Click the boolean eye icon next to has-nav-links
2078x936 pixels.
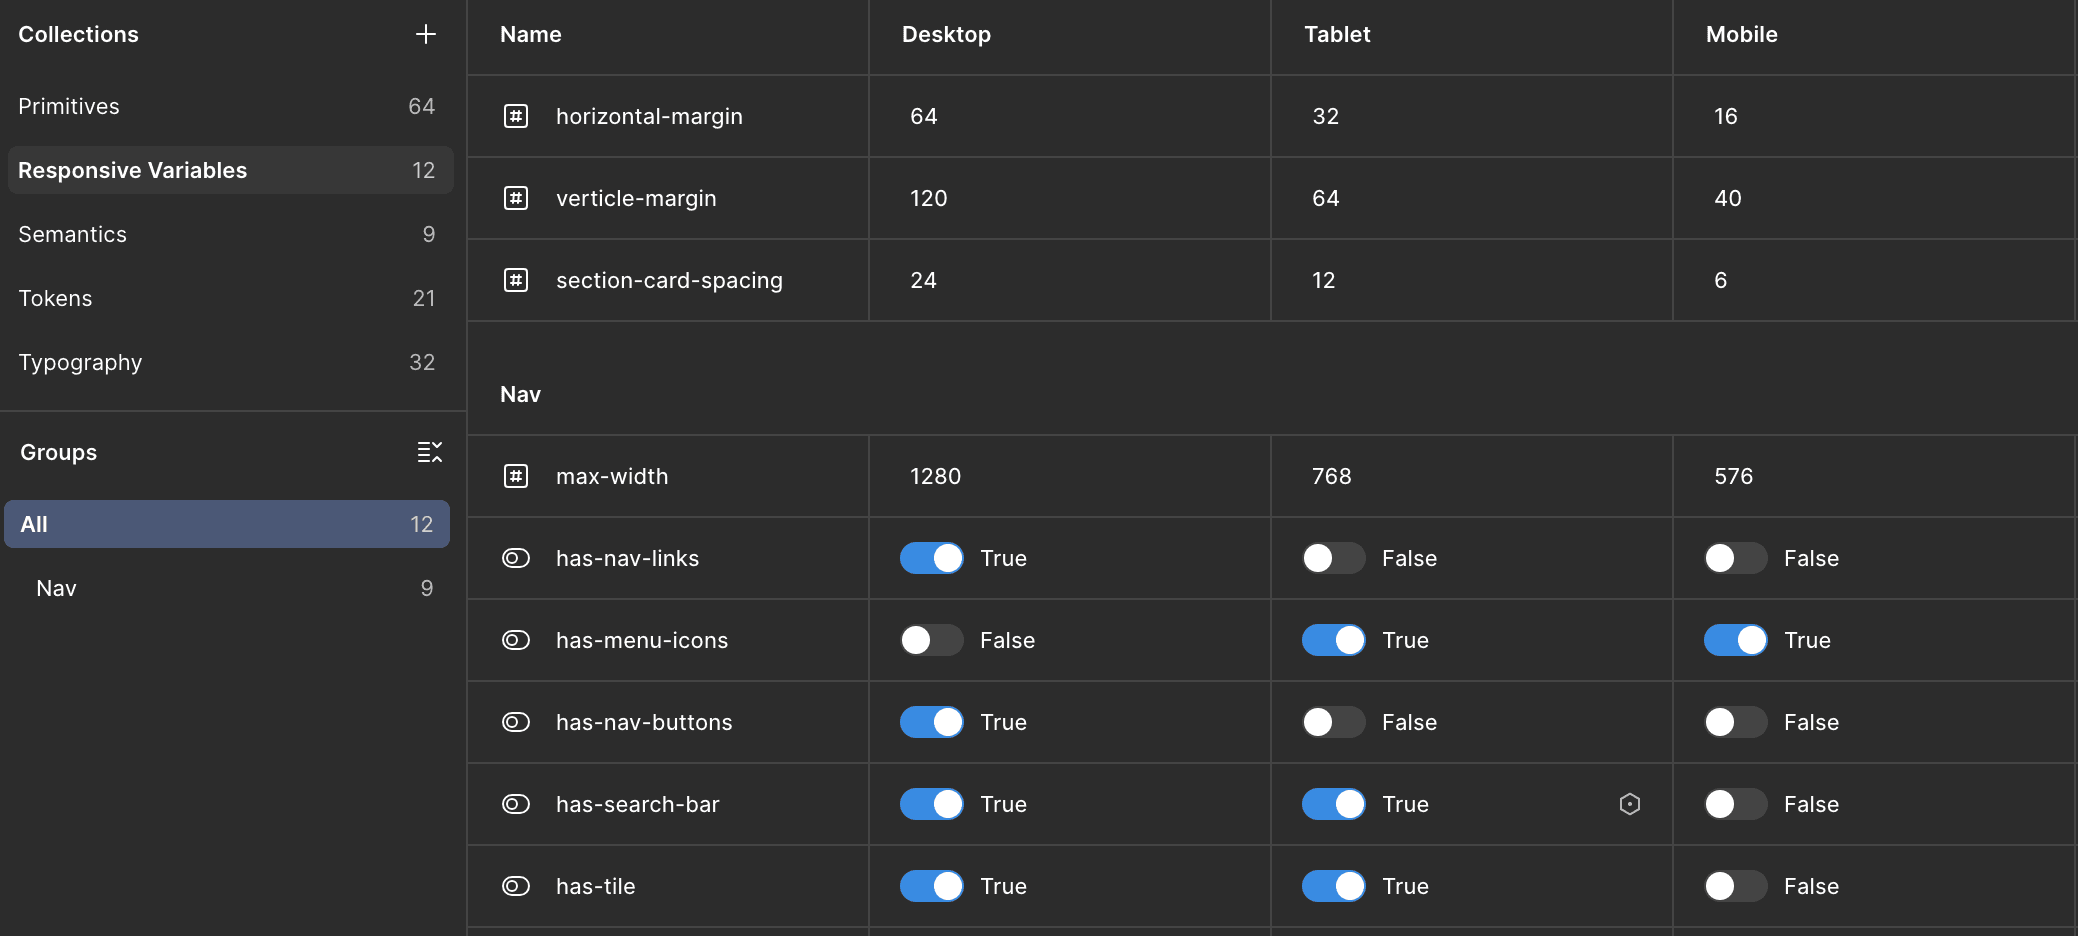click(516, 558)
